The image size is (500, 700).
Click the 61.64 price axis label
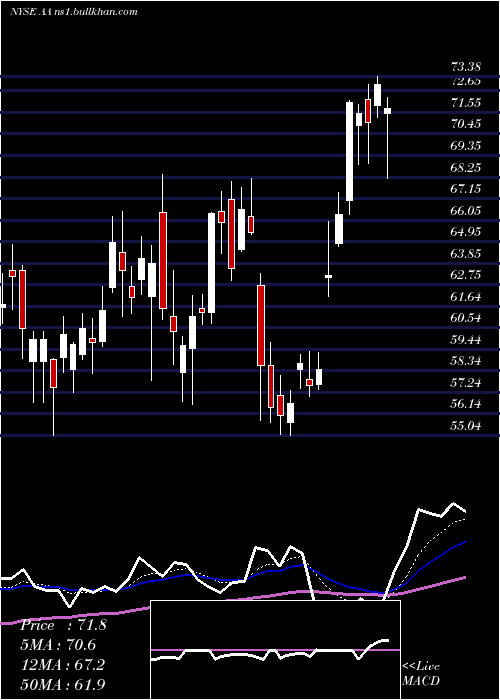pyautogui.click(x=466, y=297)
